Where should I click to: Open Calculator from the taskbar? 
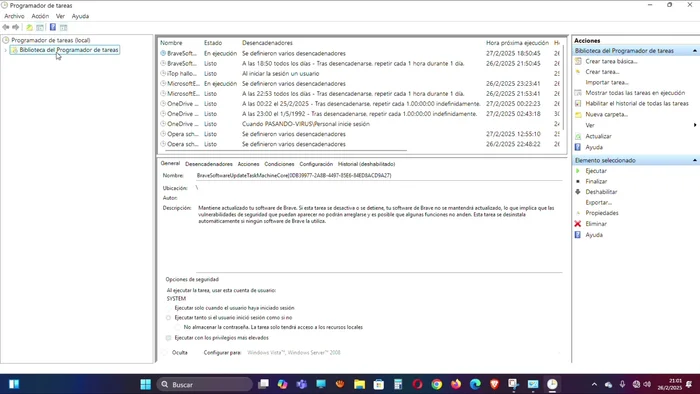tap(398, 384)
